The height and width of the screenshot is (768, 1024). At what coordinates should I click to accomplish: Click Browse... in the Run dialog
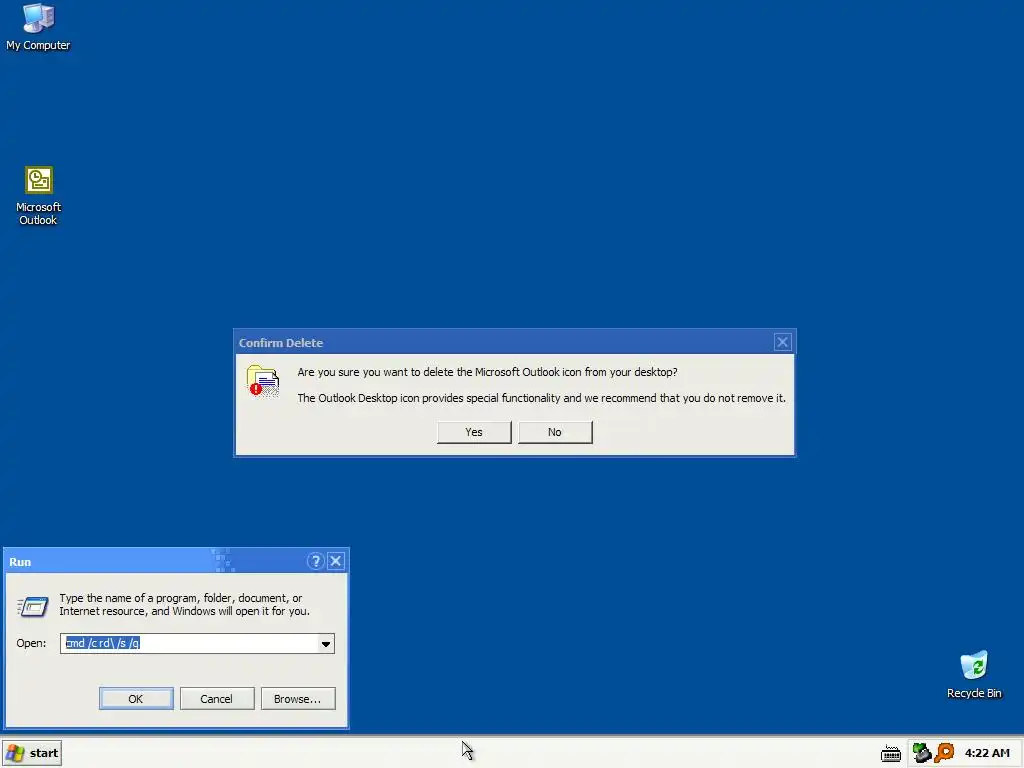298,699
